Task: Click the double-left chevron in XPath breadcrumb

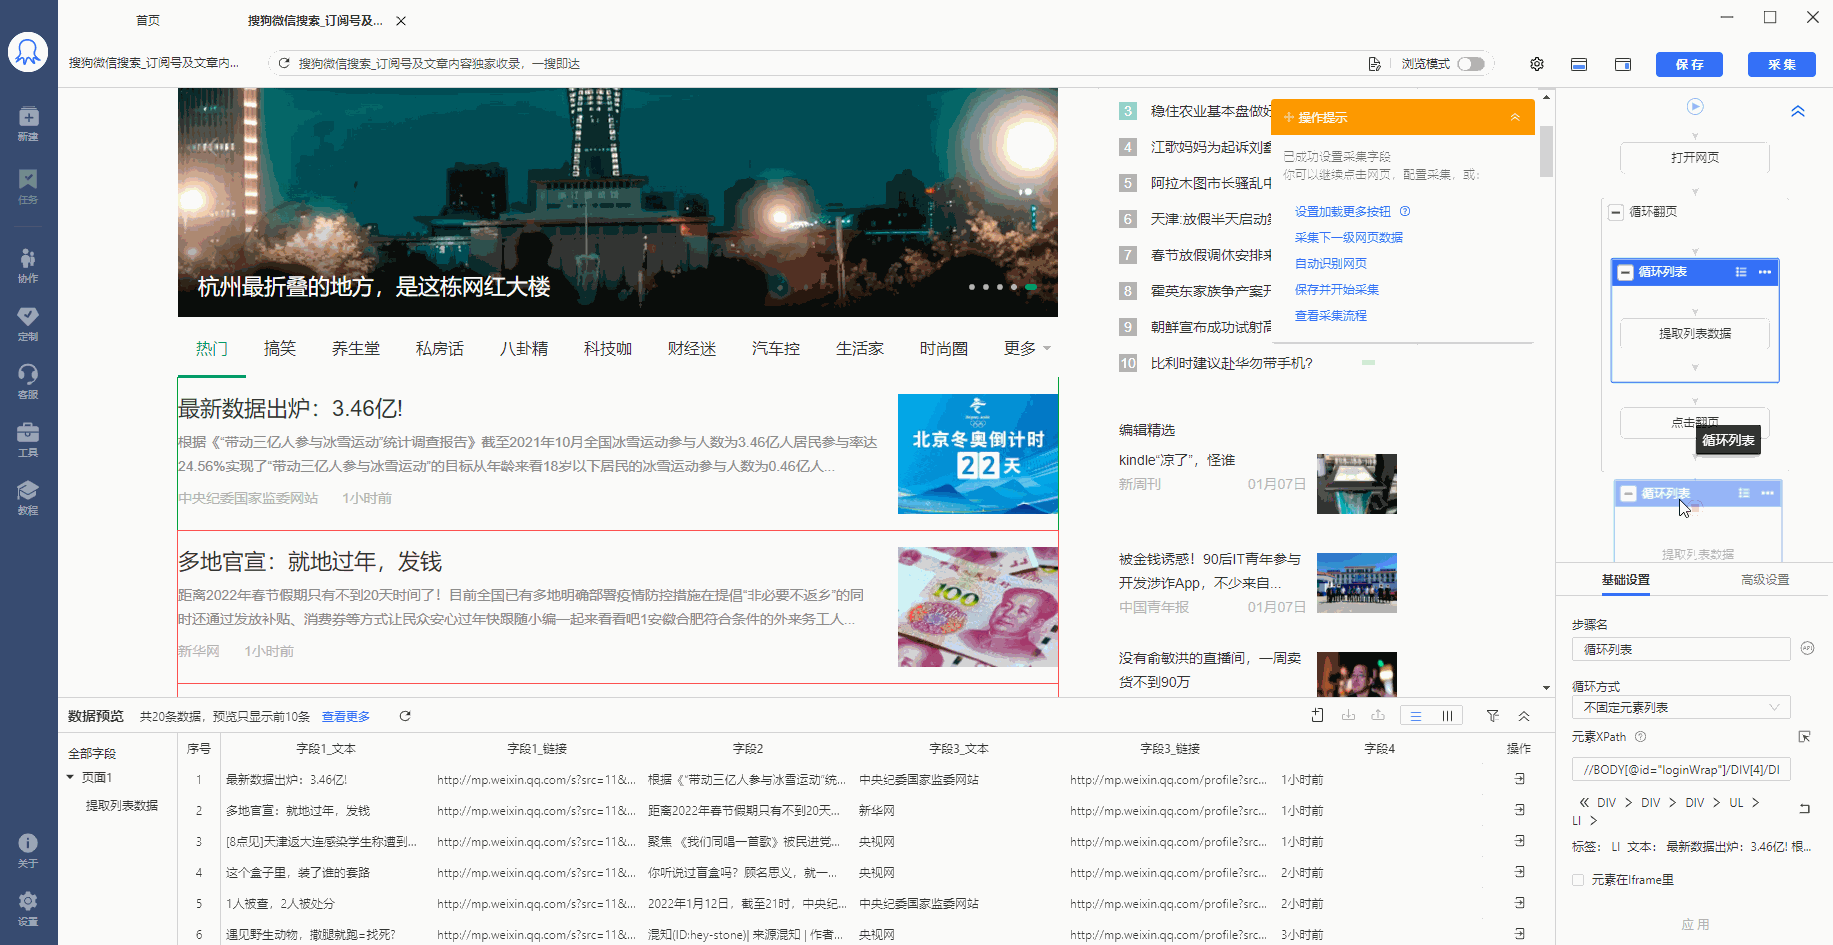Action: 1584,803
